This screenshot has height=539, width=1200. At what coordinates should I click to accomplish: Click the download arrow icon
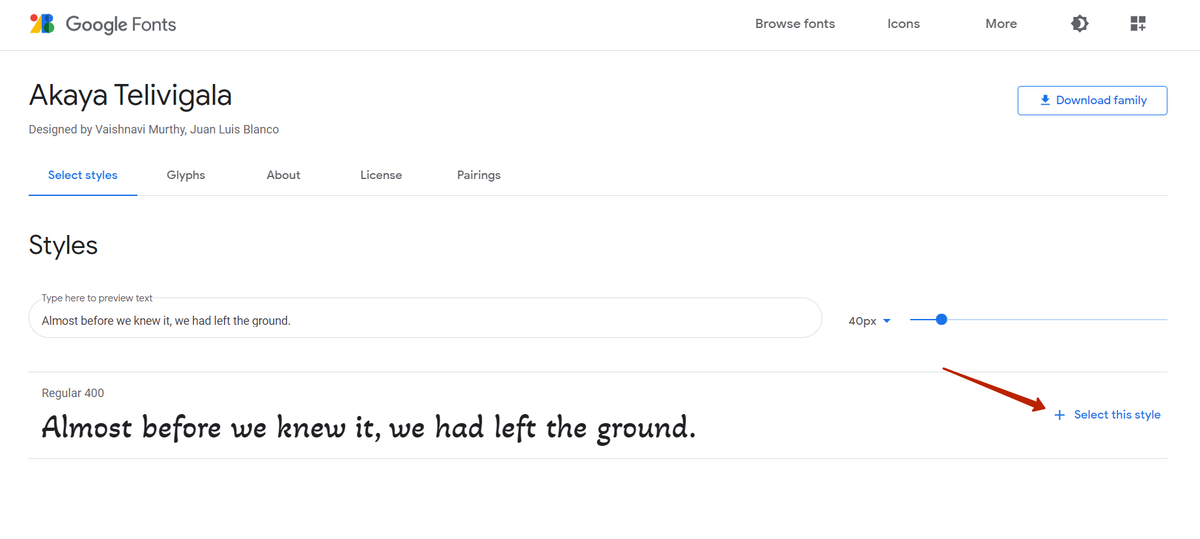tap(1045, 100)
